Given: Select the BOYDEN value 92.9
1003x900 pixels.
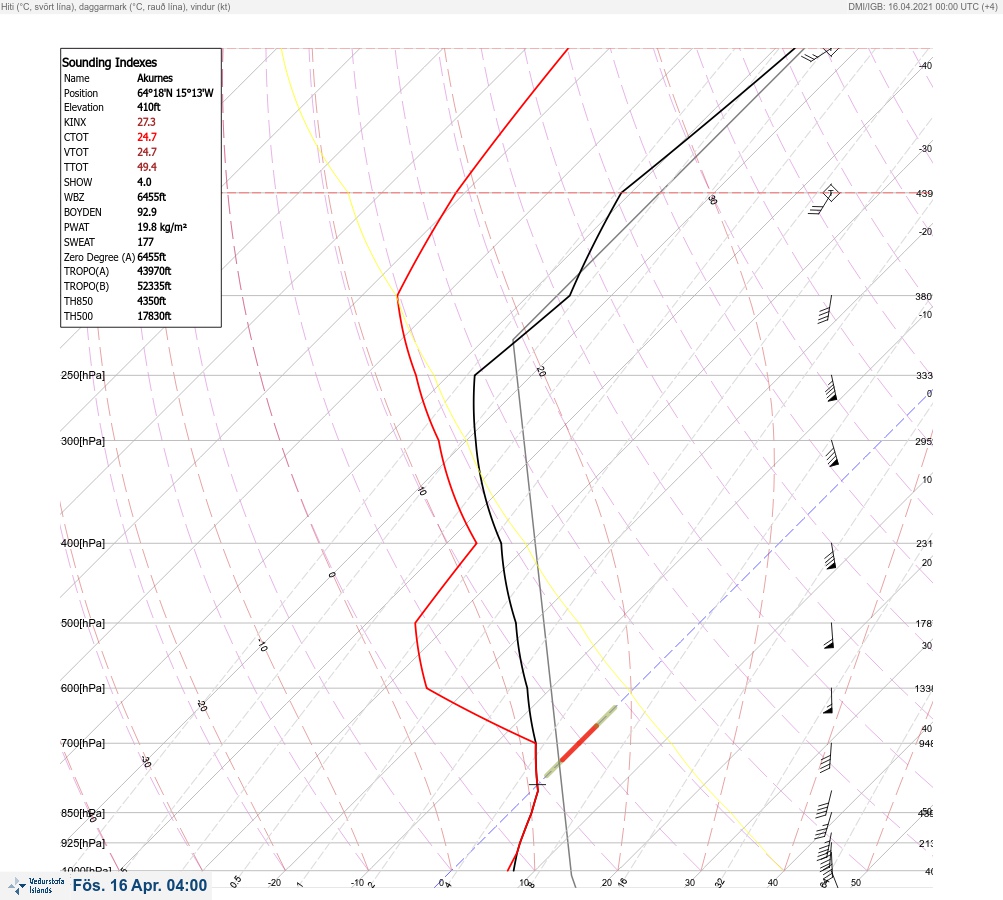Looking at the screenshot, I should pyautogui.click(x=146, y=212).
